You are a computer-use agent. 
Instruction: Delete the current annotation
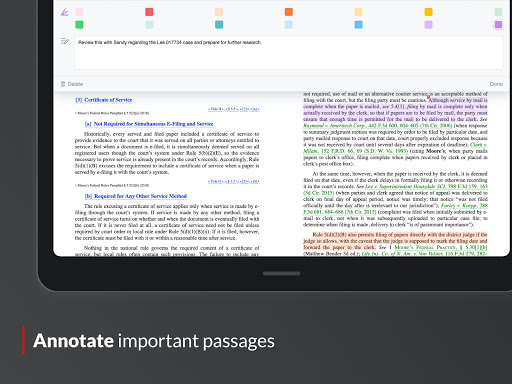coord(72,84)
